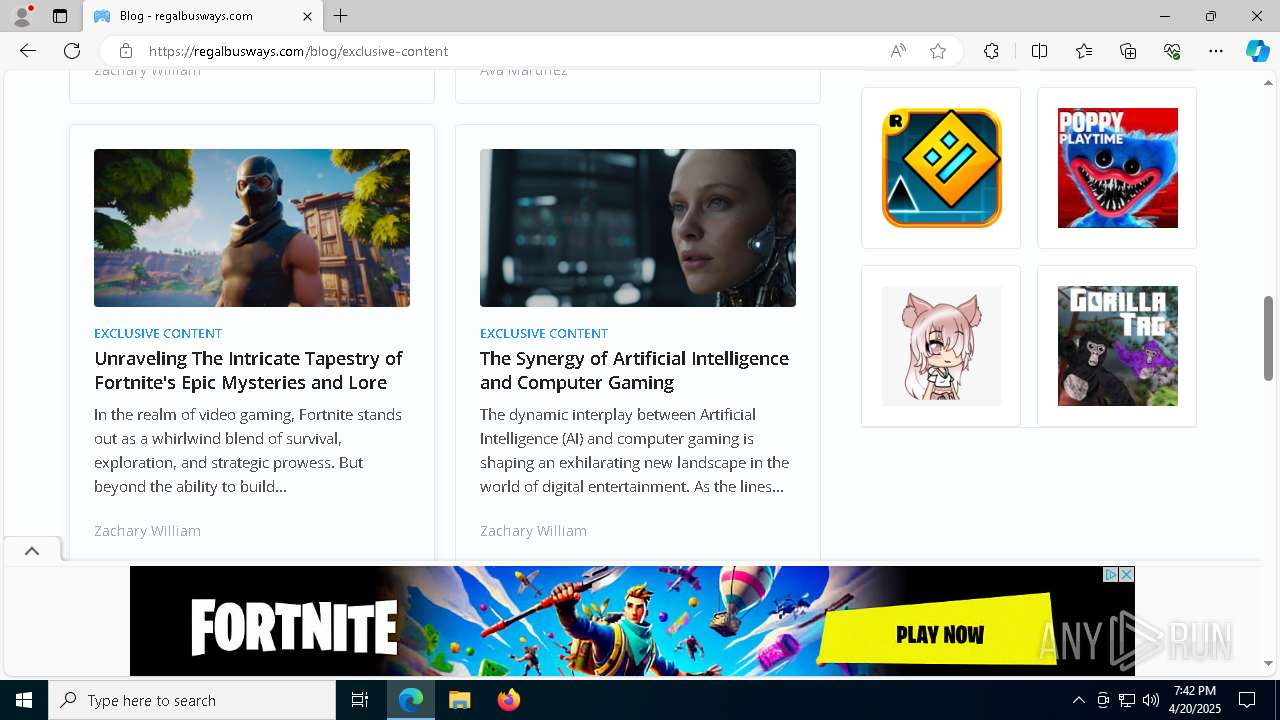Screen dimensions: 1280x720
Task: Open the AI cyborg article image
Action: pyautogui.click(x=638, y=228)
